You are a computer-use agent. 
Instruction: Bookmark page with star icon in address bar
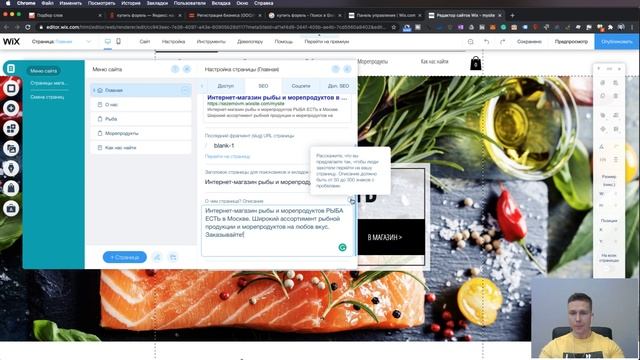(x=393, y=27)
